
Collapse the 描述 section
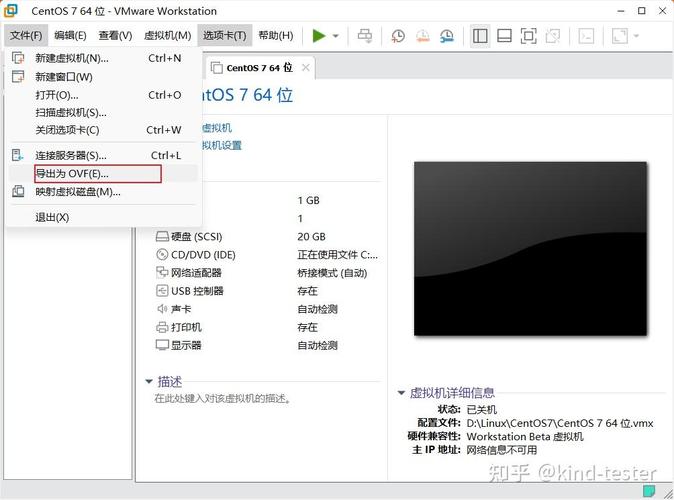tap(149, 381)
